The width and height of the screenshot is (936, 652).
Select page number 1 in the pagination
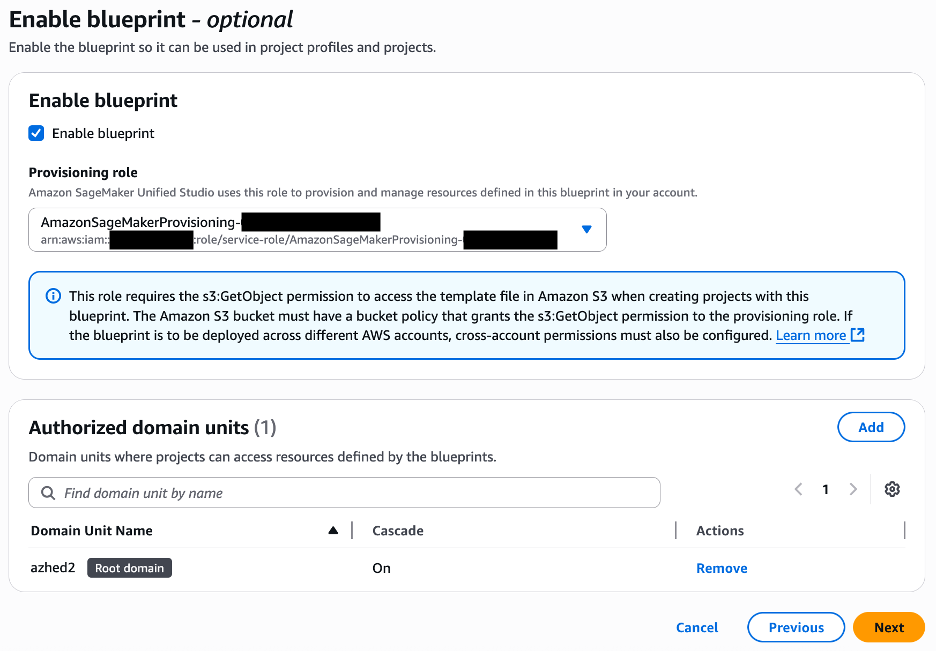825,489
